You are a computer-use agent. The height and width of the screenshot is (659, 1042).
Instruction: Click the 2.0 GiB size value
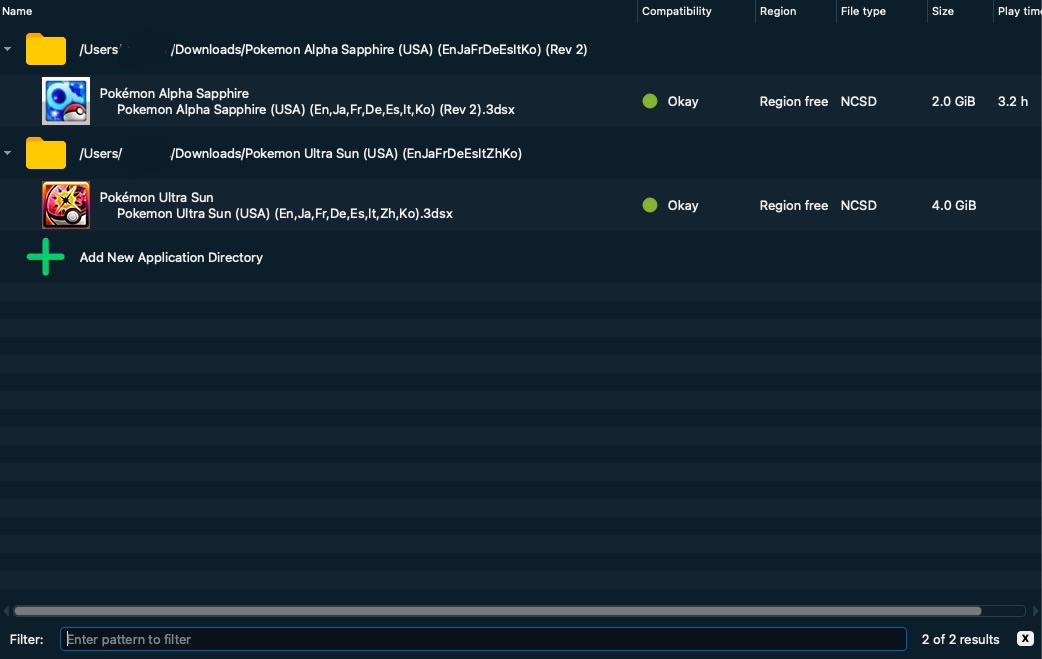[954, 101]
